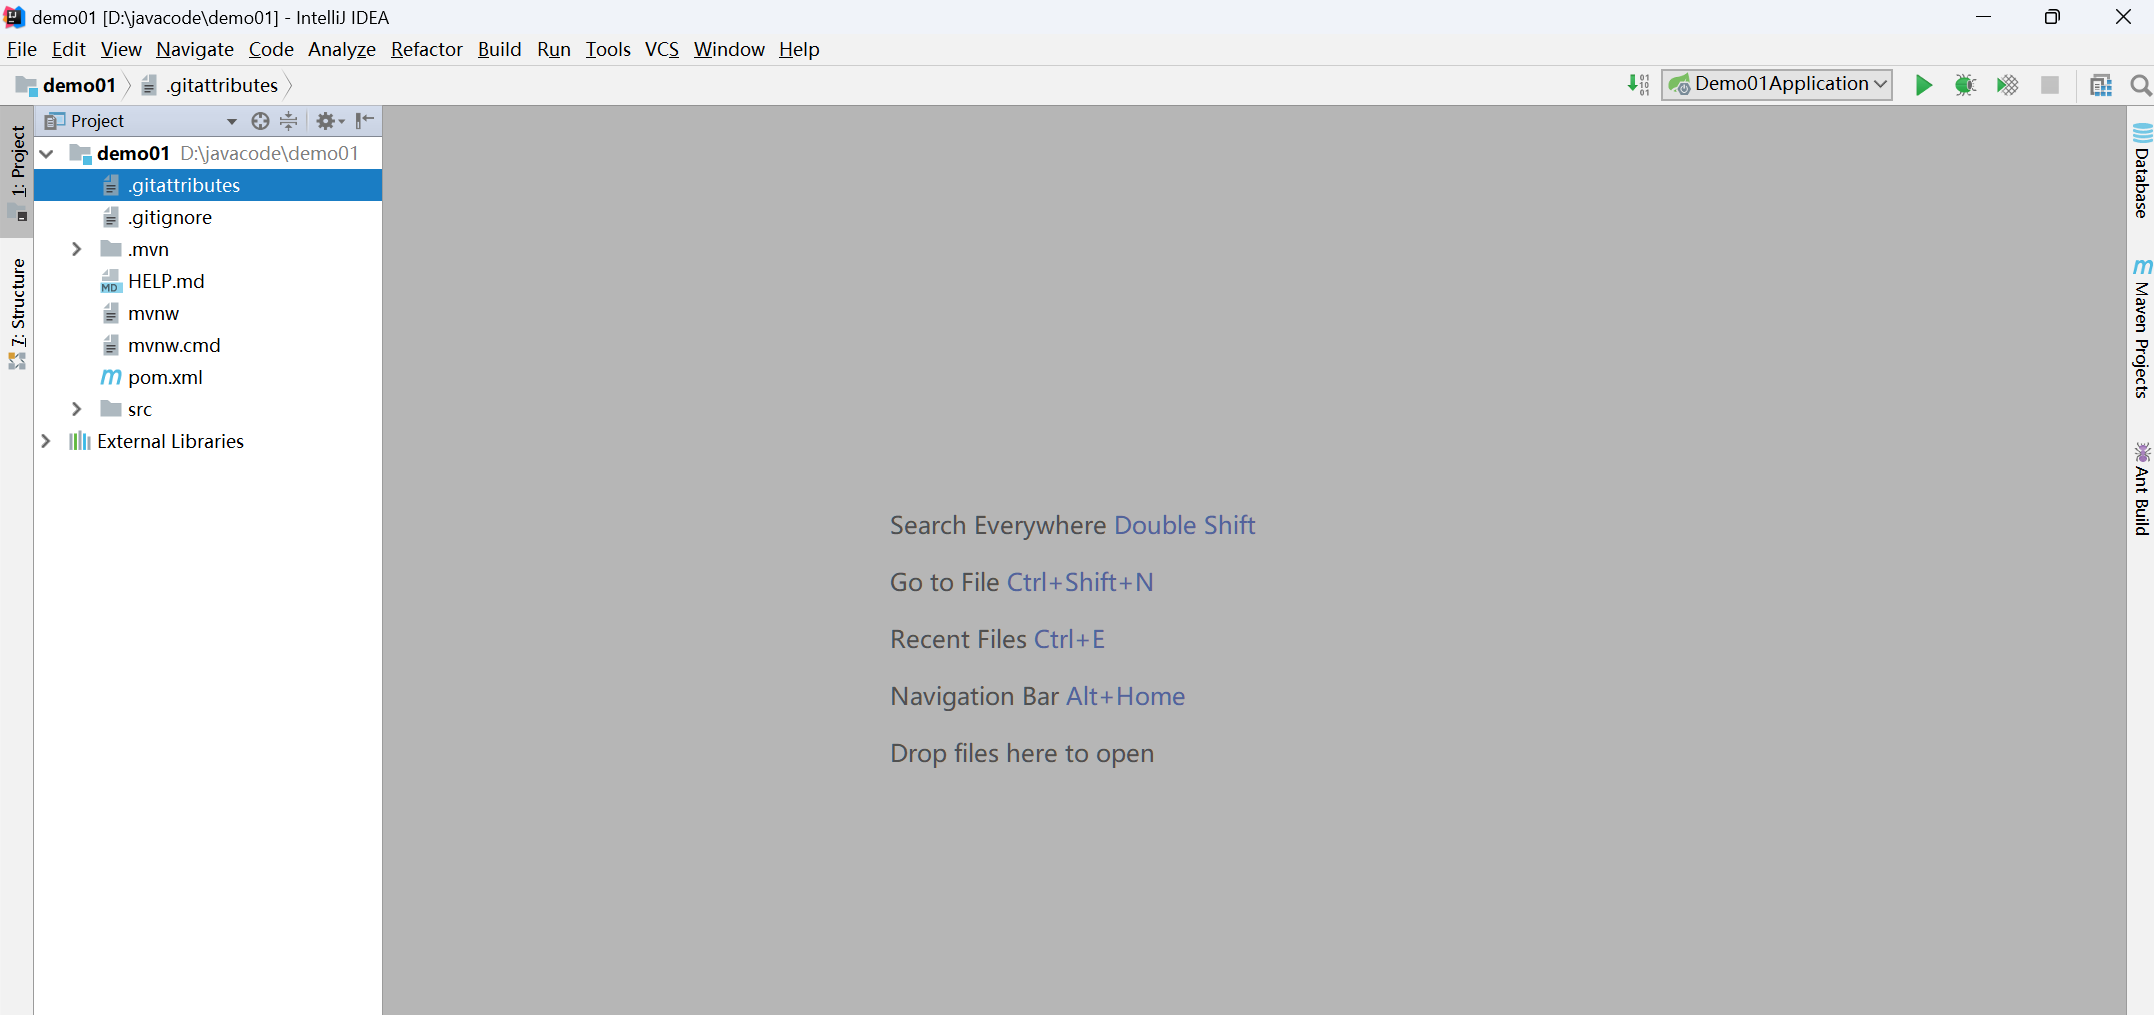2154x1015 pixels.
Task: Open the Analyze menu
Action: (342, 49)
